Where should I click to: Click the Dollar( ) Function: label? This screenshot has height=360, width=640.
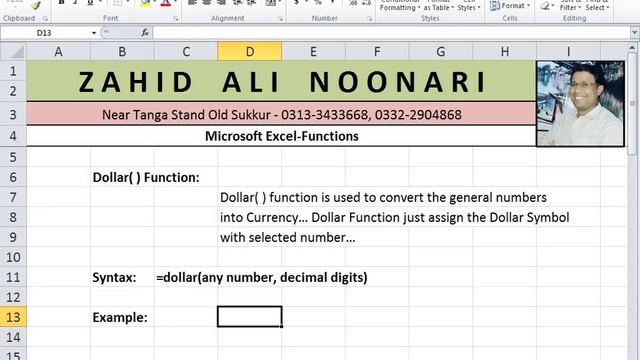(146, 178)
